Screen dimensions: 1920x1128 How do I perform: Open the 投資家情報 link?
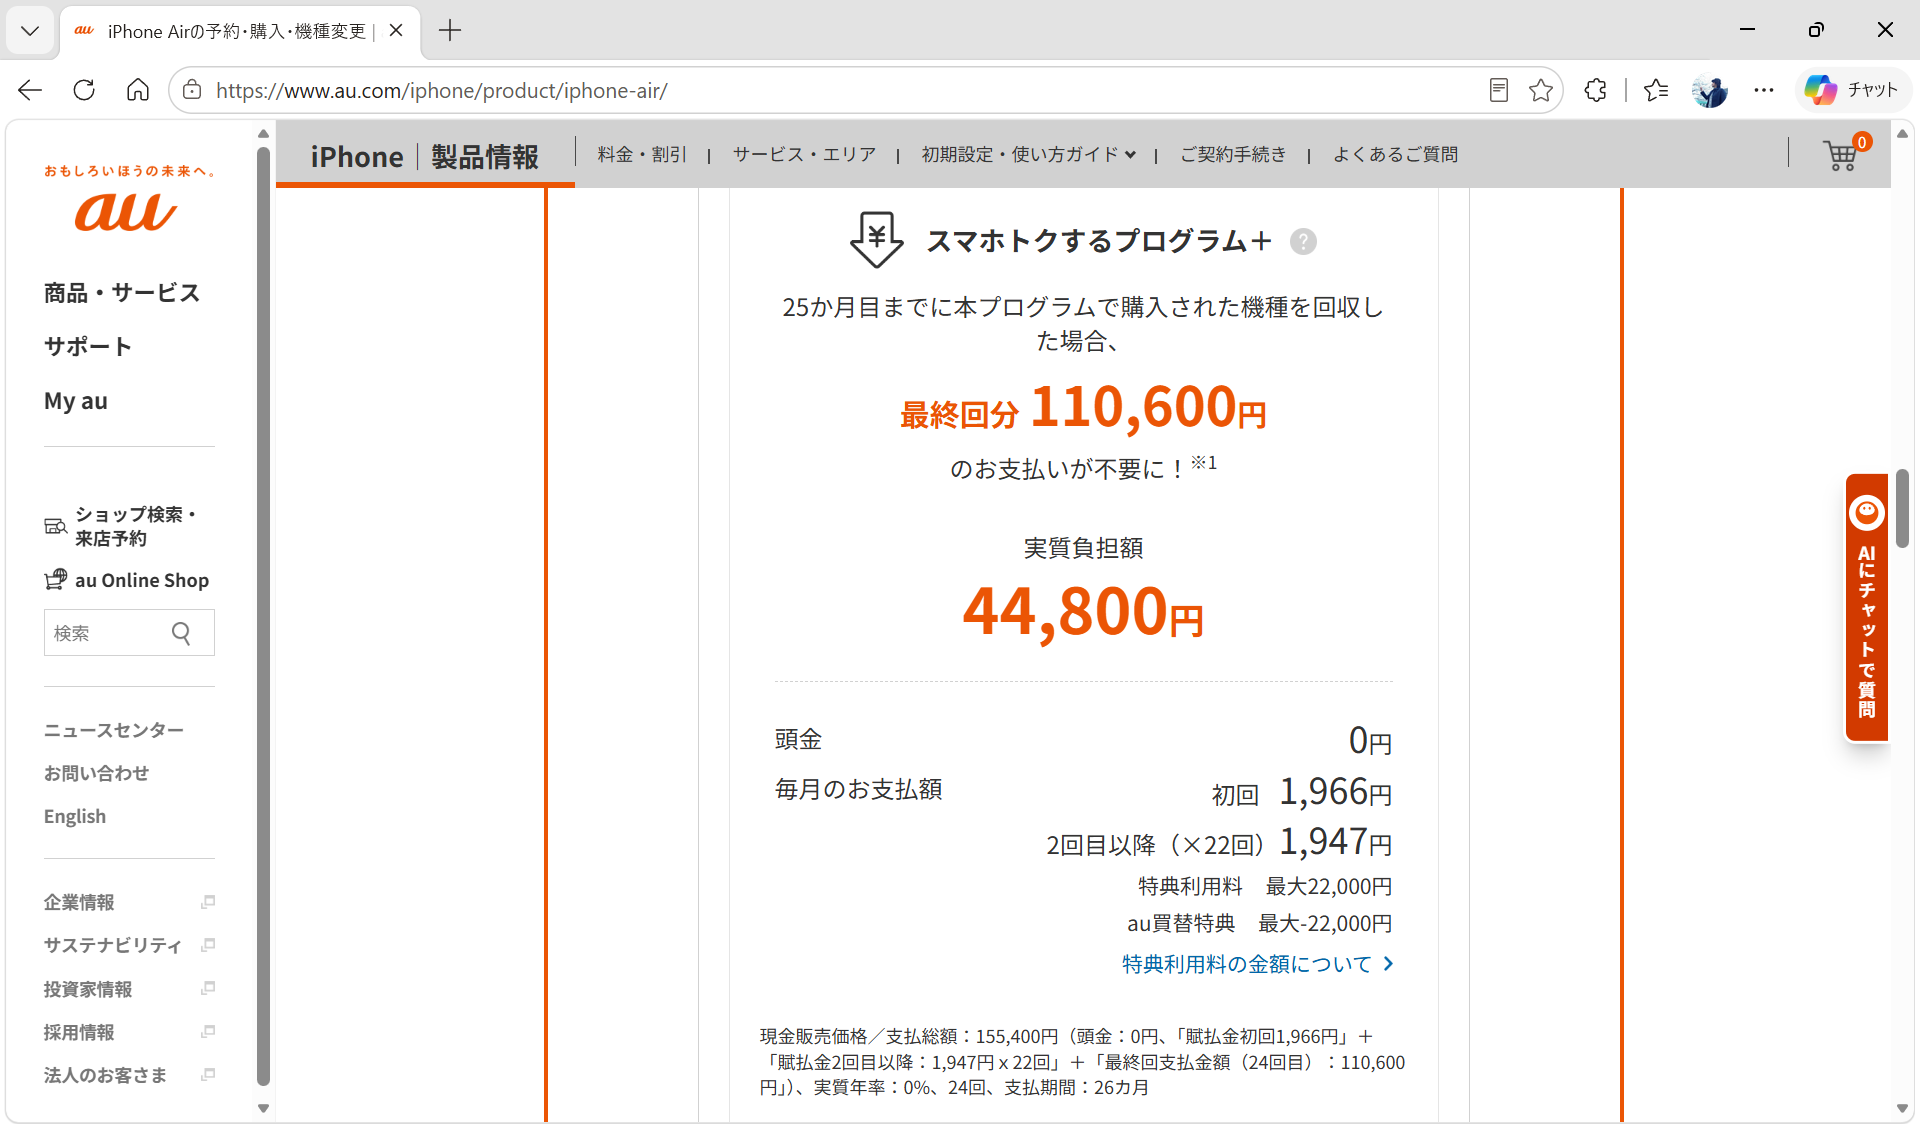pyautogui.click(x=88, y=988)
